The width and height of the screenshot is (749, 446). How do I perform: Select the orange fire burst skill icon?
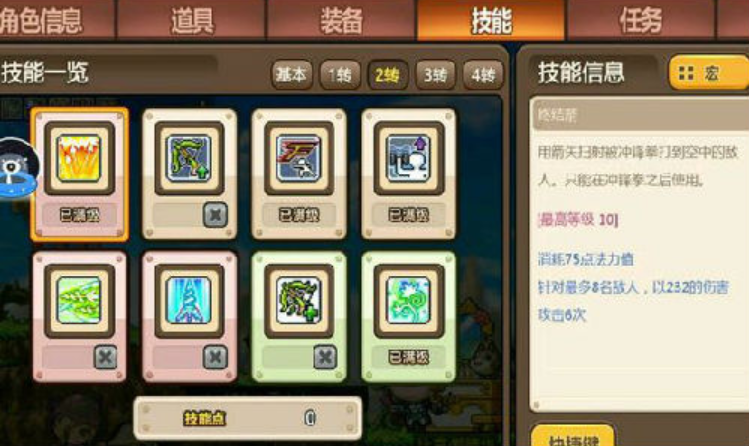pyautogui.click(x=79, y=158)
